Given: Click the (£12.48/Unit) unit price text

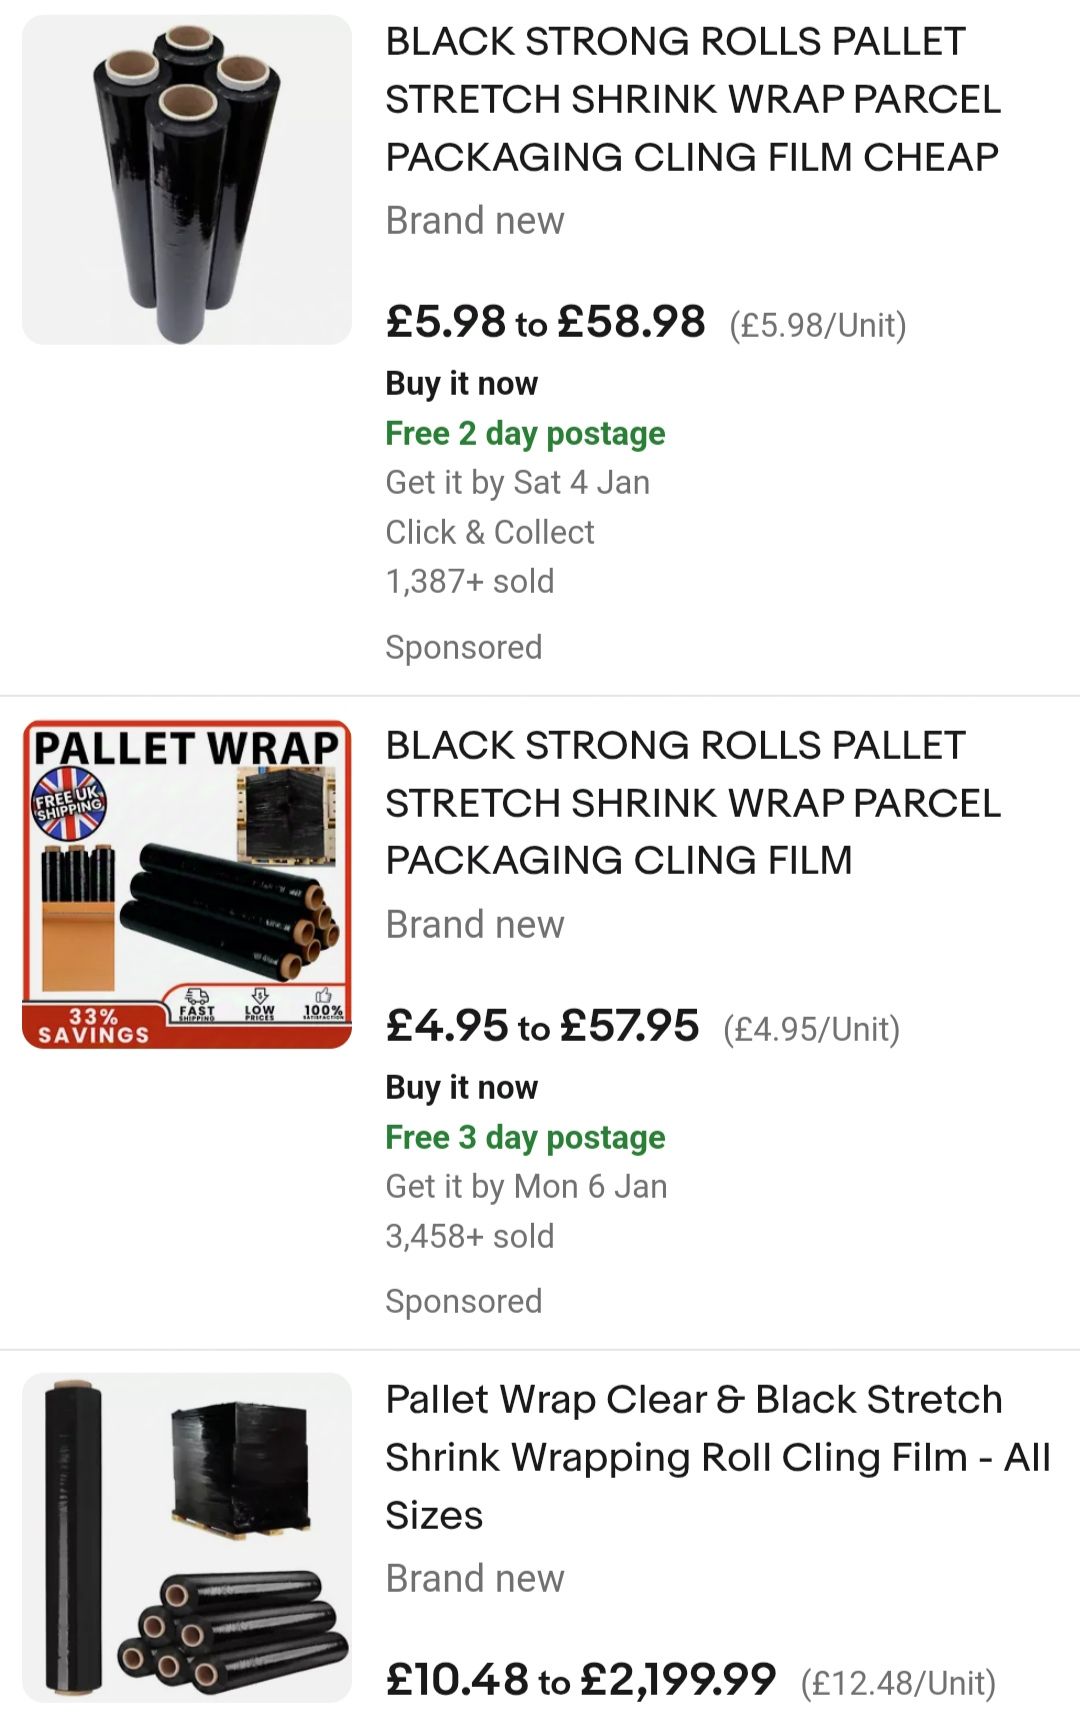Looking at the screenshot, I should [x=898, y=1683].
